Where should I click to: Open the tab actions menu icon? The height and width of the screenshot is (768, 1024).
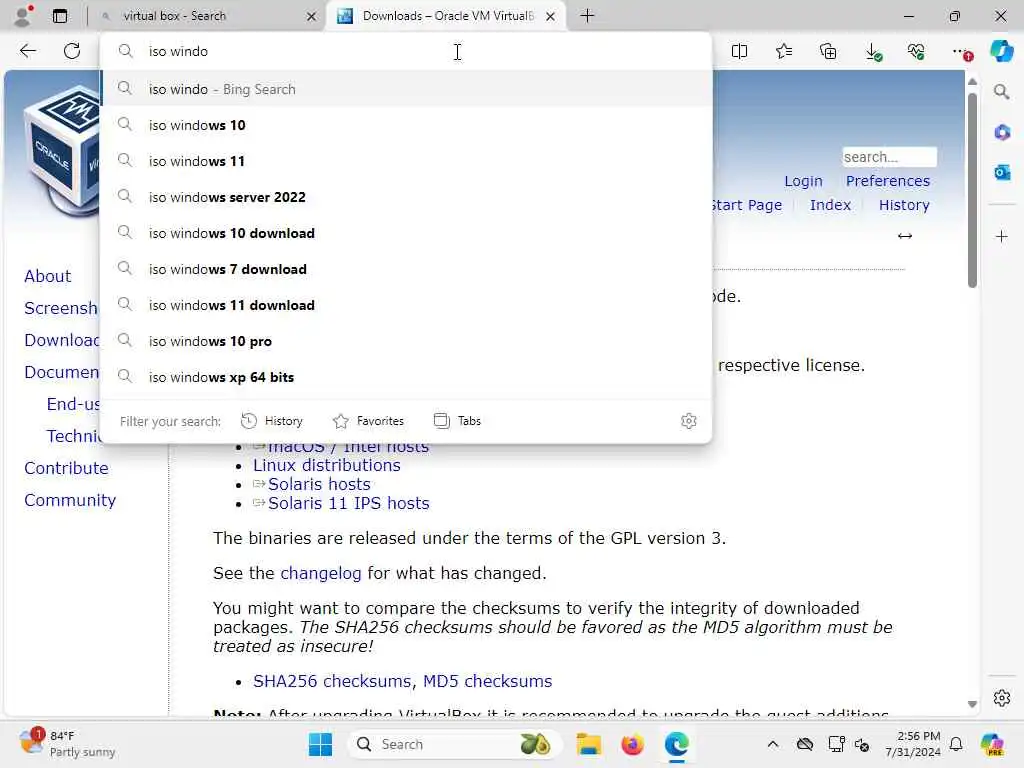click(x=60, y=16)
